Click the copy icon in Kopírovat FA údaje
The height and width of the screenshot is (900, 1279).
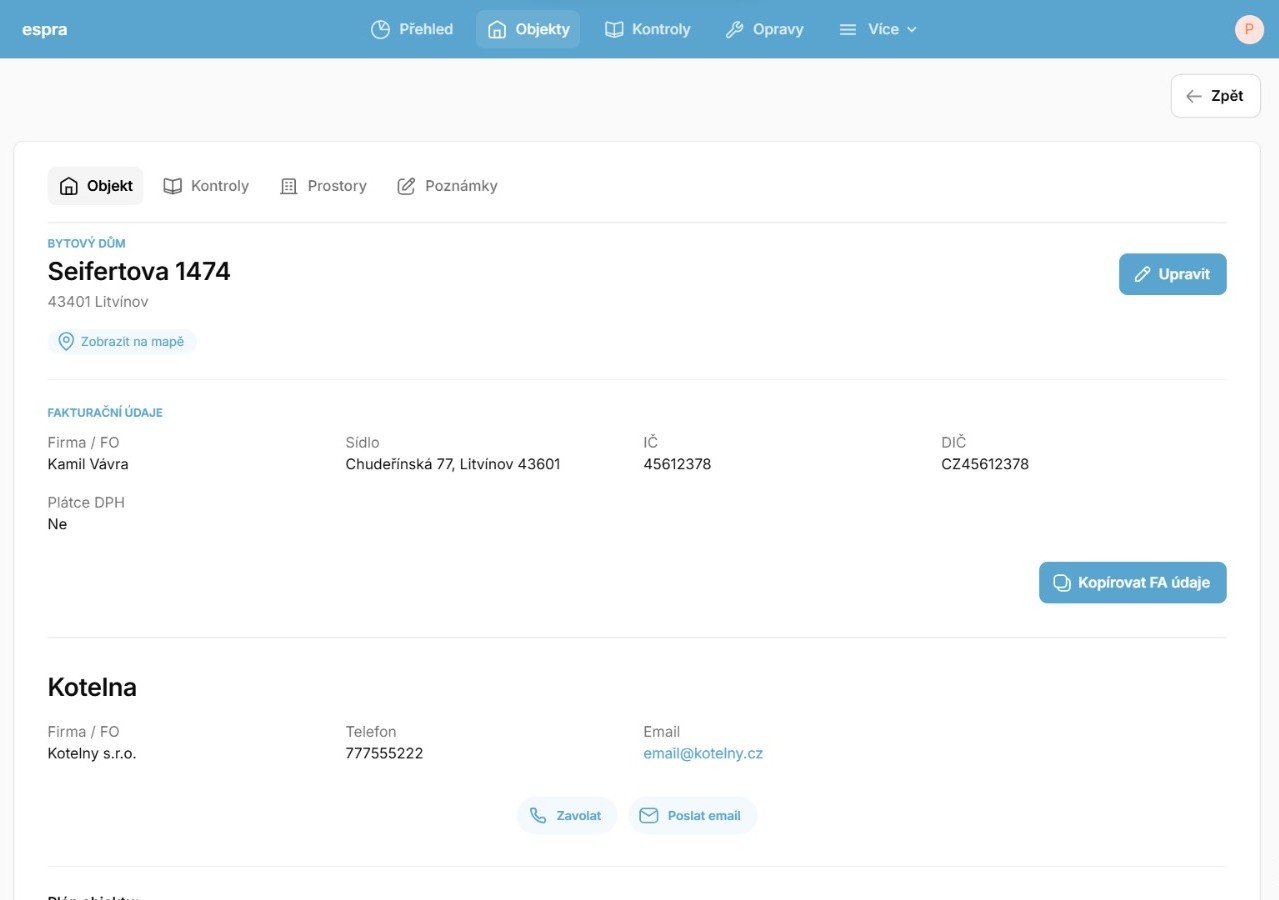click(1062, 583)
